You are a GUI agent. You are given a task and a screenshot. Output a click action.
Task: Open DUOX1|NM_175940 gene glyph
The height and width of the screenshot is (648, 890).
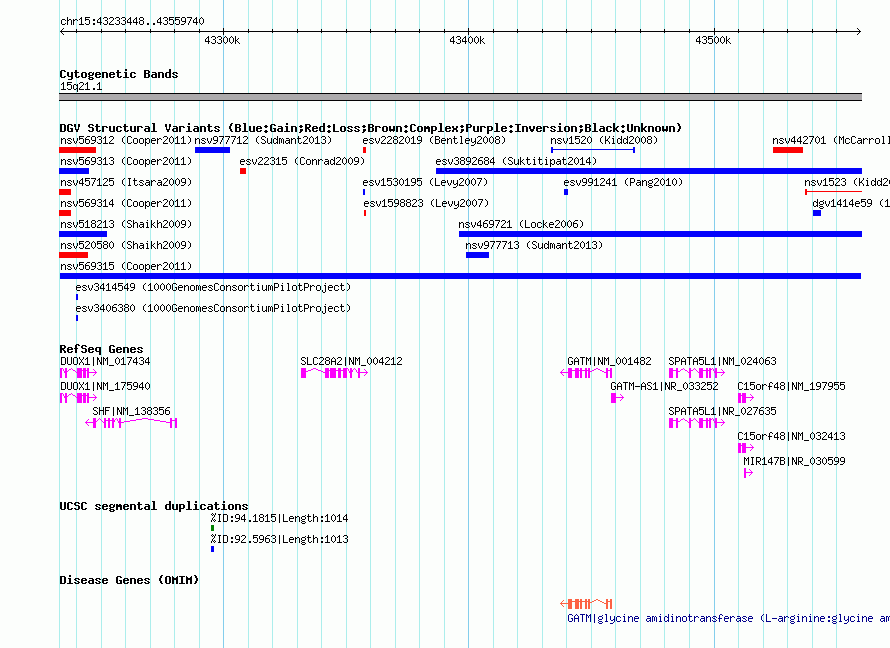pyautogui.click(x=78, y=398)
